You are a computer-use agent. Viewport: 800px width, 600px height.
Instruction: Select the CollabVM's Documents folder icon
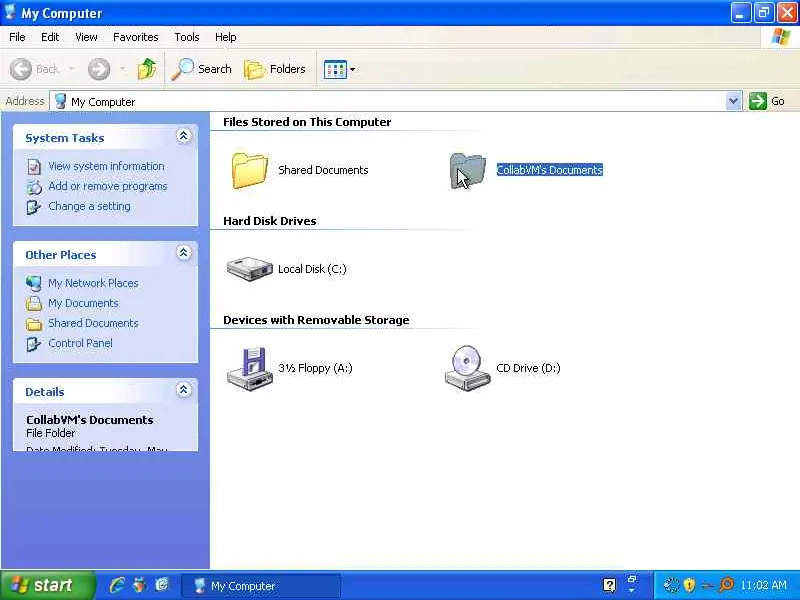tap(467, 170)
